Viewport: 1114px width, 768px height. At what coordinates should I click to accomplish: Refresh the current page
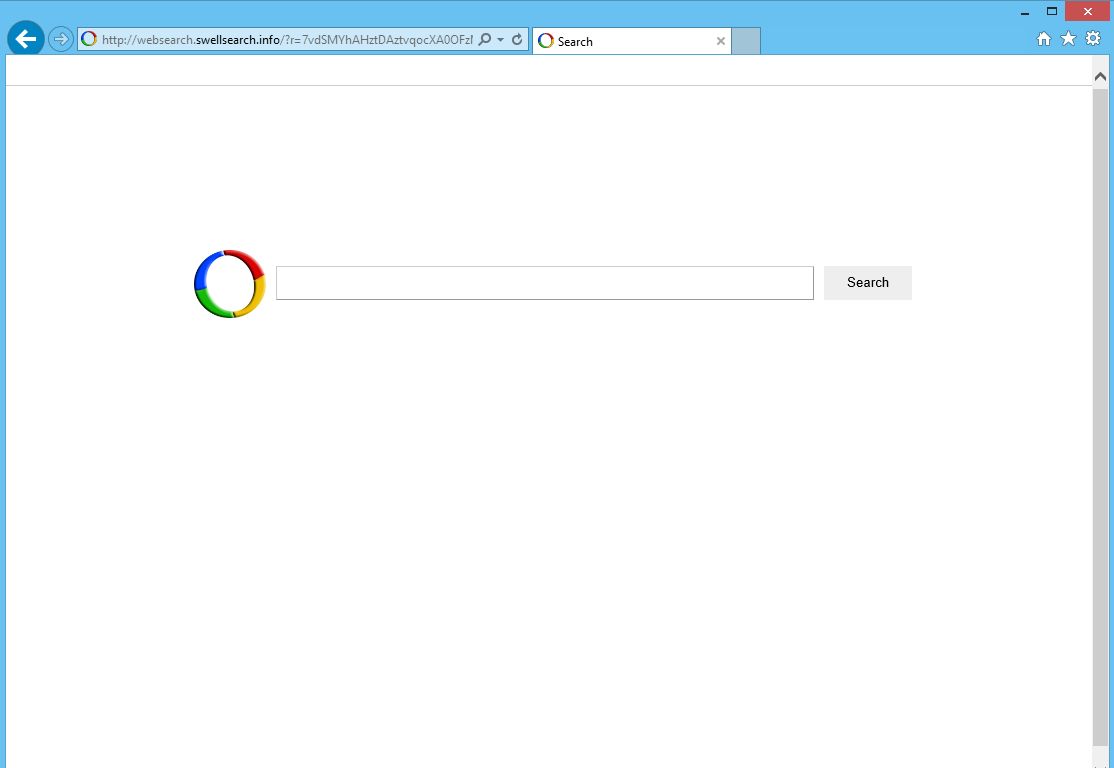(516, 40)
